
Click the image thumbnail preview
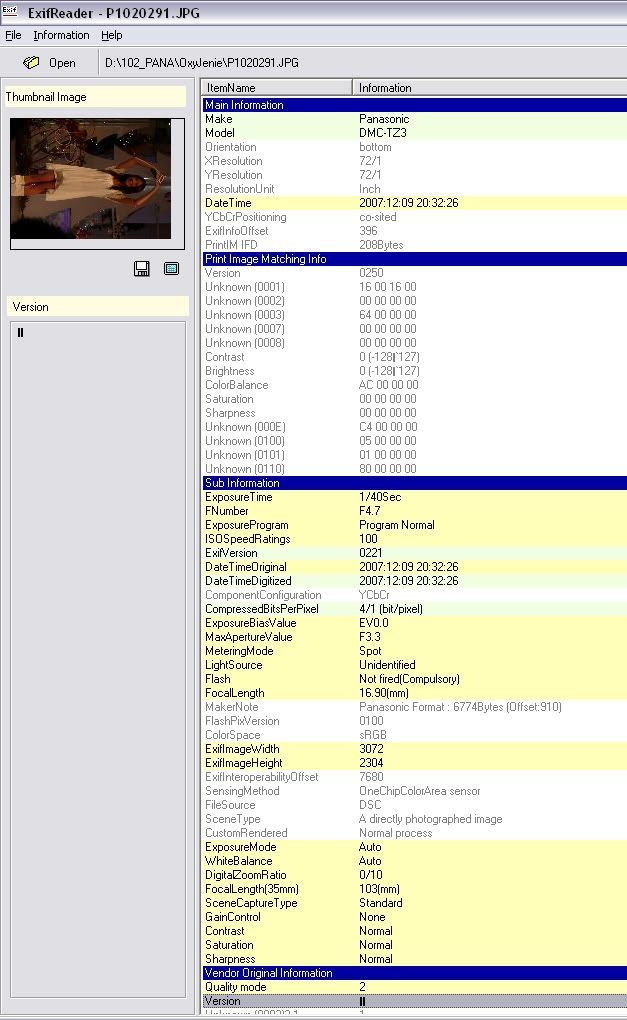coord(91,178)
